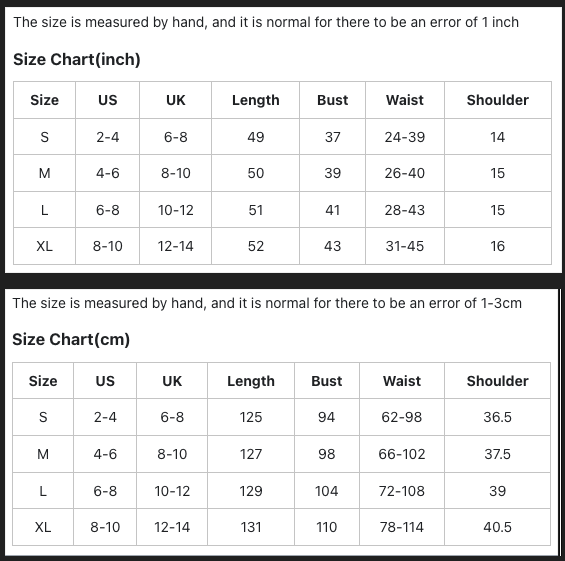Click the XL row label in inch chart
The image size is (565, 561).
click(44, 246)
